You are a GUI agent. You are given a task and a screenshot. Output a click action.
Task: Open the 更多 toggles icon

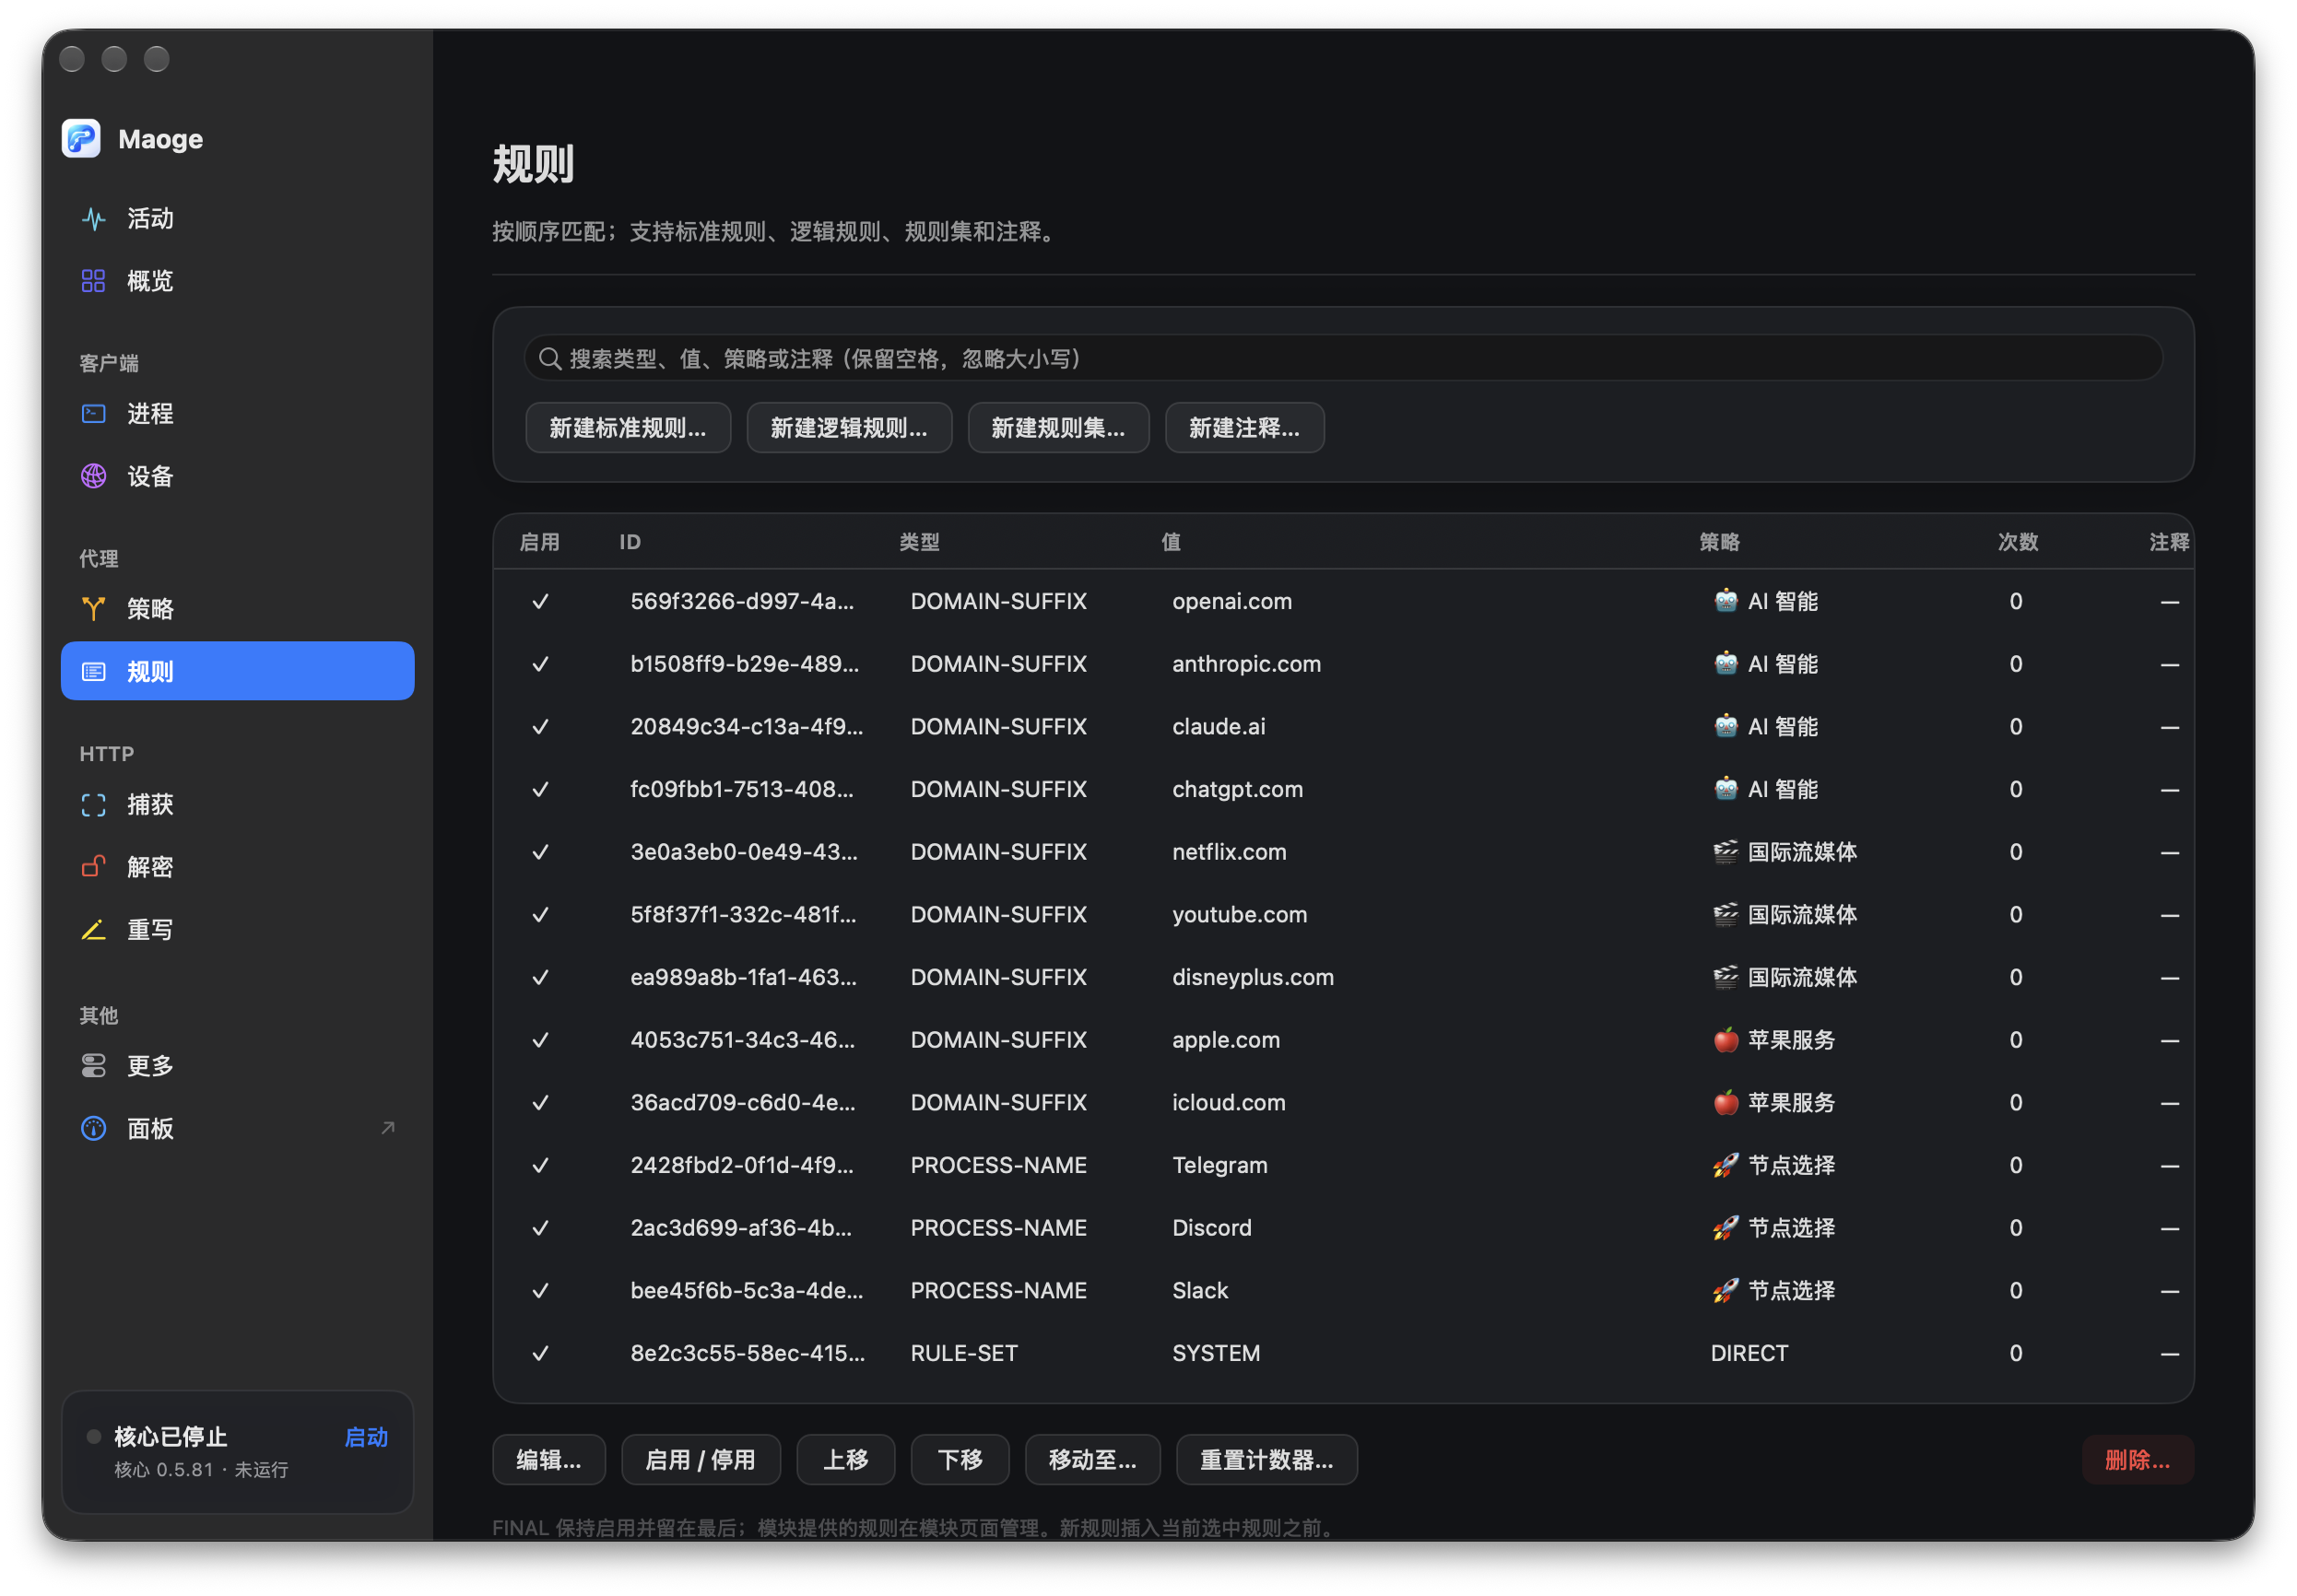tap(93, 1065)
